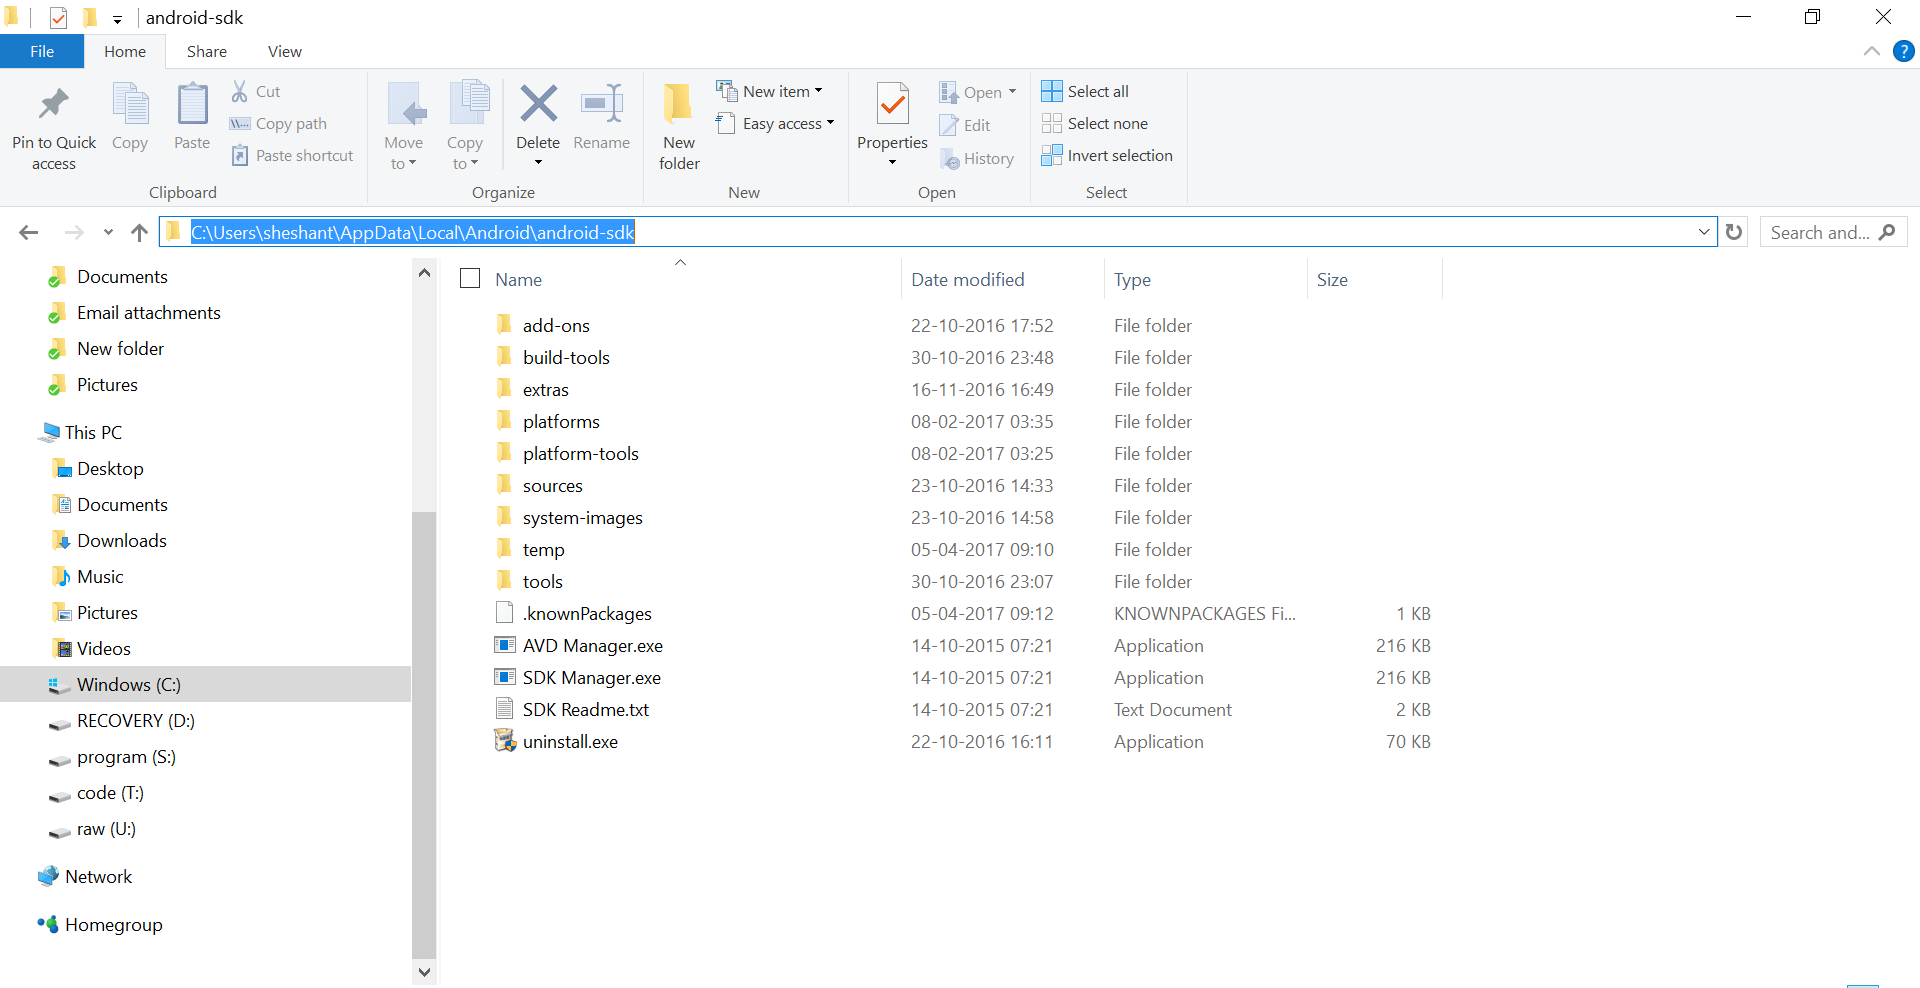Click the Delete icon in the Organize group
The height and width of the screenshot is (988, 1920).
pyautogui.click(x=538, y=104)
